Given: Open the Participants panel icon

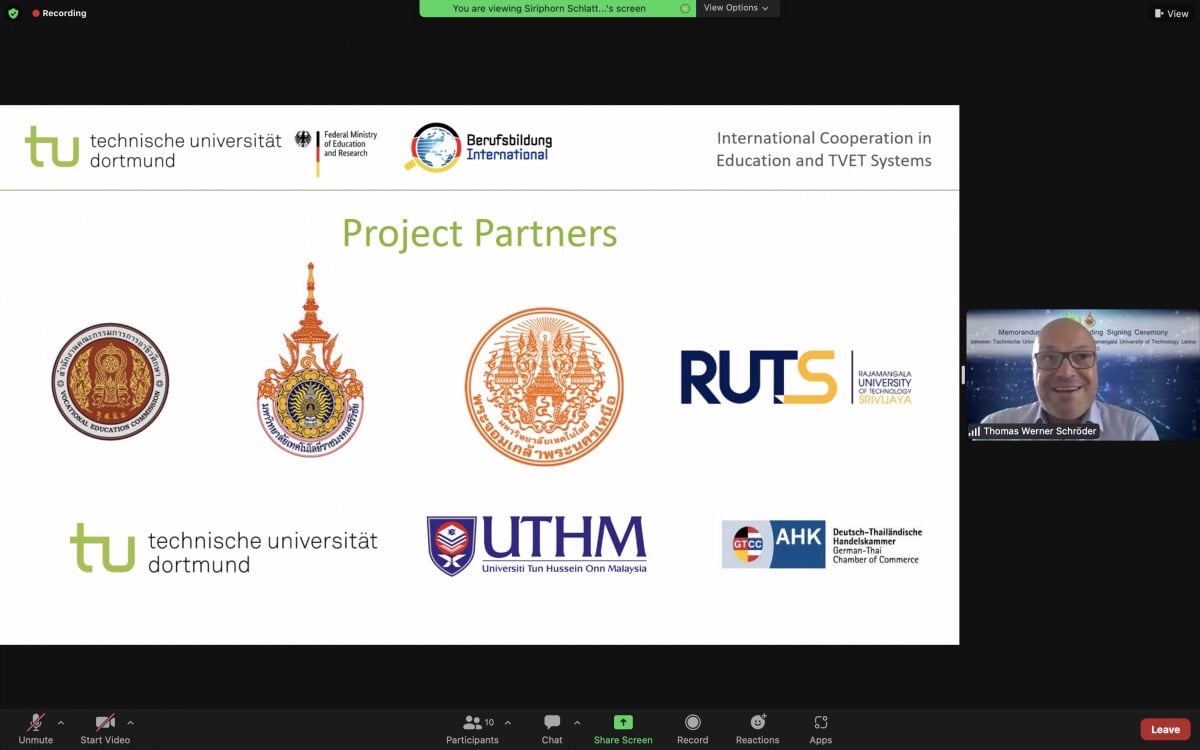Looking at the screenshot, I should pos(472,723).
